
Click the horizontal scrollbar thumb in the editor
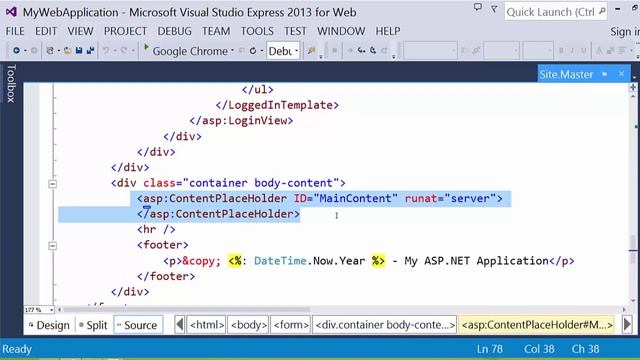[x=186, y=310]
